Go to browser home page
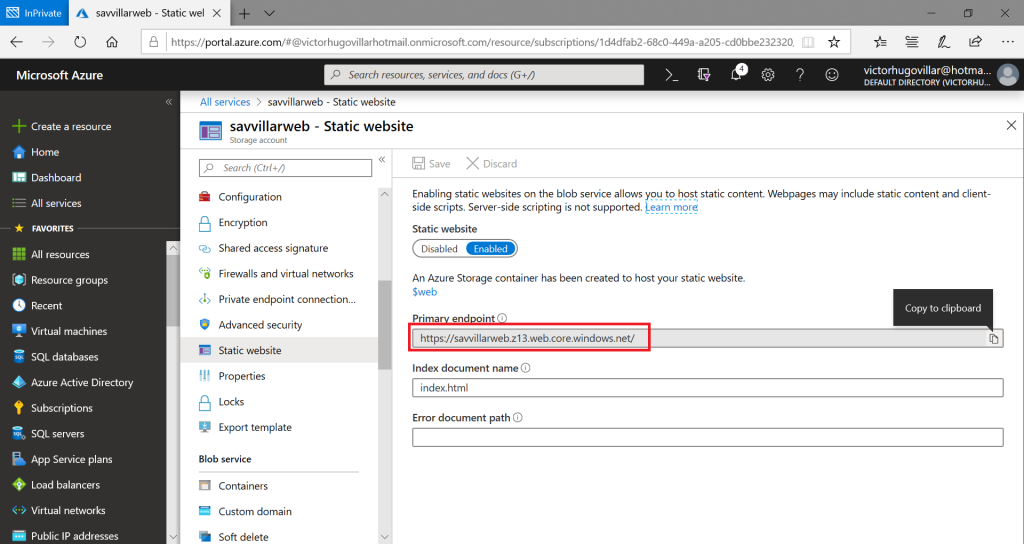This screenshot has height=544, width=1024. coord(112,42)
